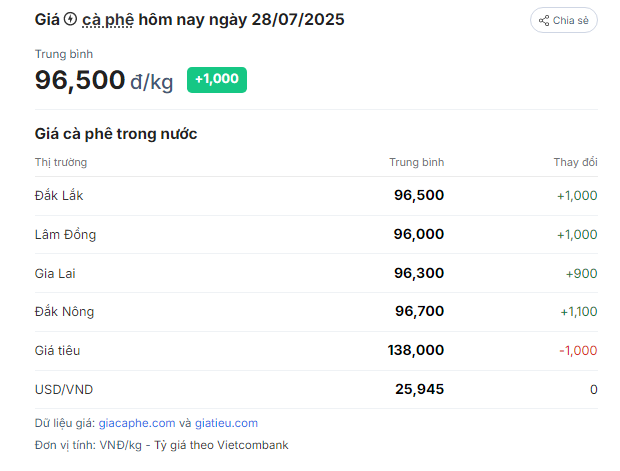Click the green +1,000 badge
The height and width of the screenshot is (471, 620).
point(217,79)
